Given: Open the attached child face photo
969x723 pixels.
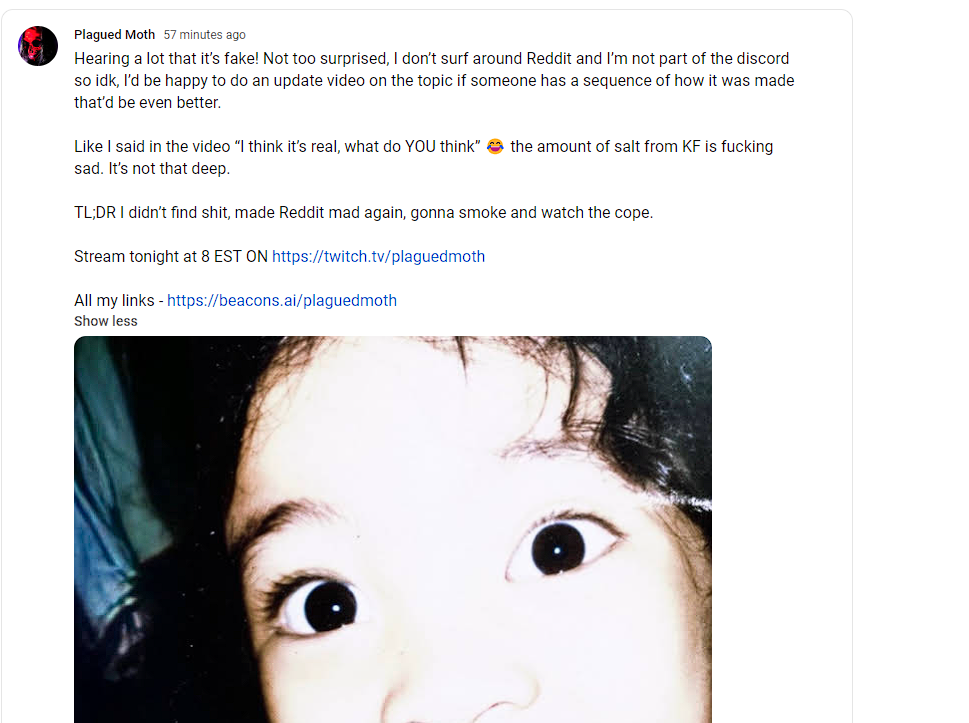Looking at the screenshot, I should [393, 530].
